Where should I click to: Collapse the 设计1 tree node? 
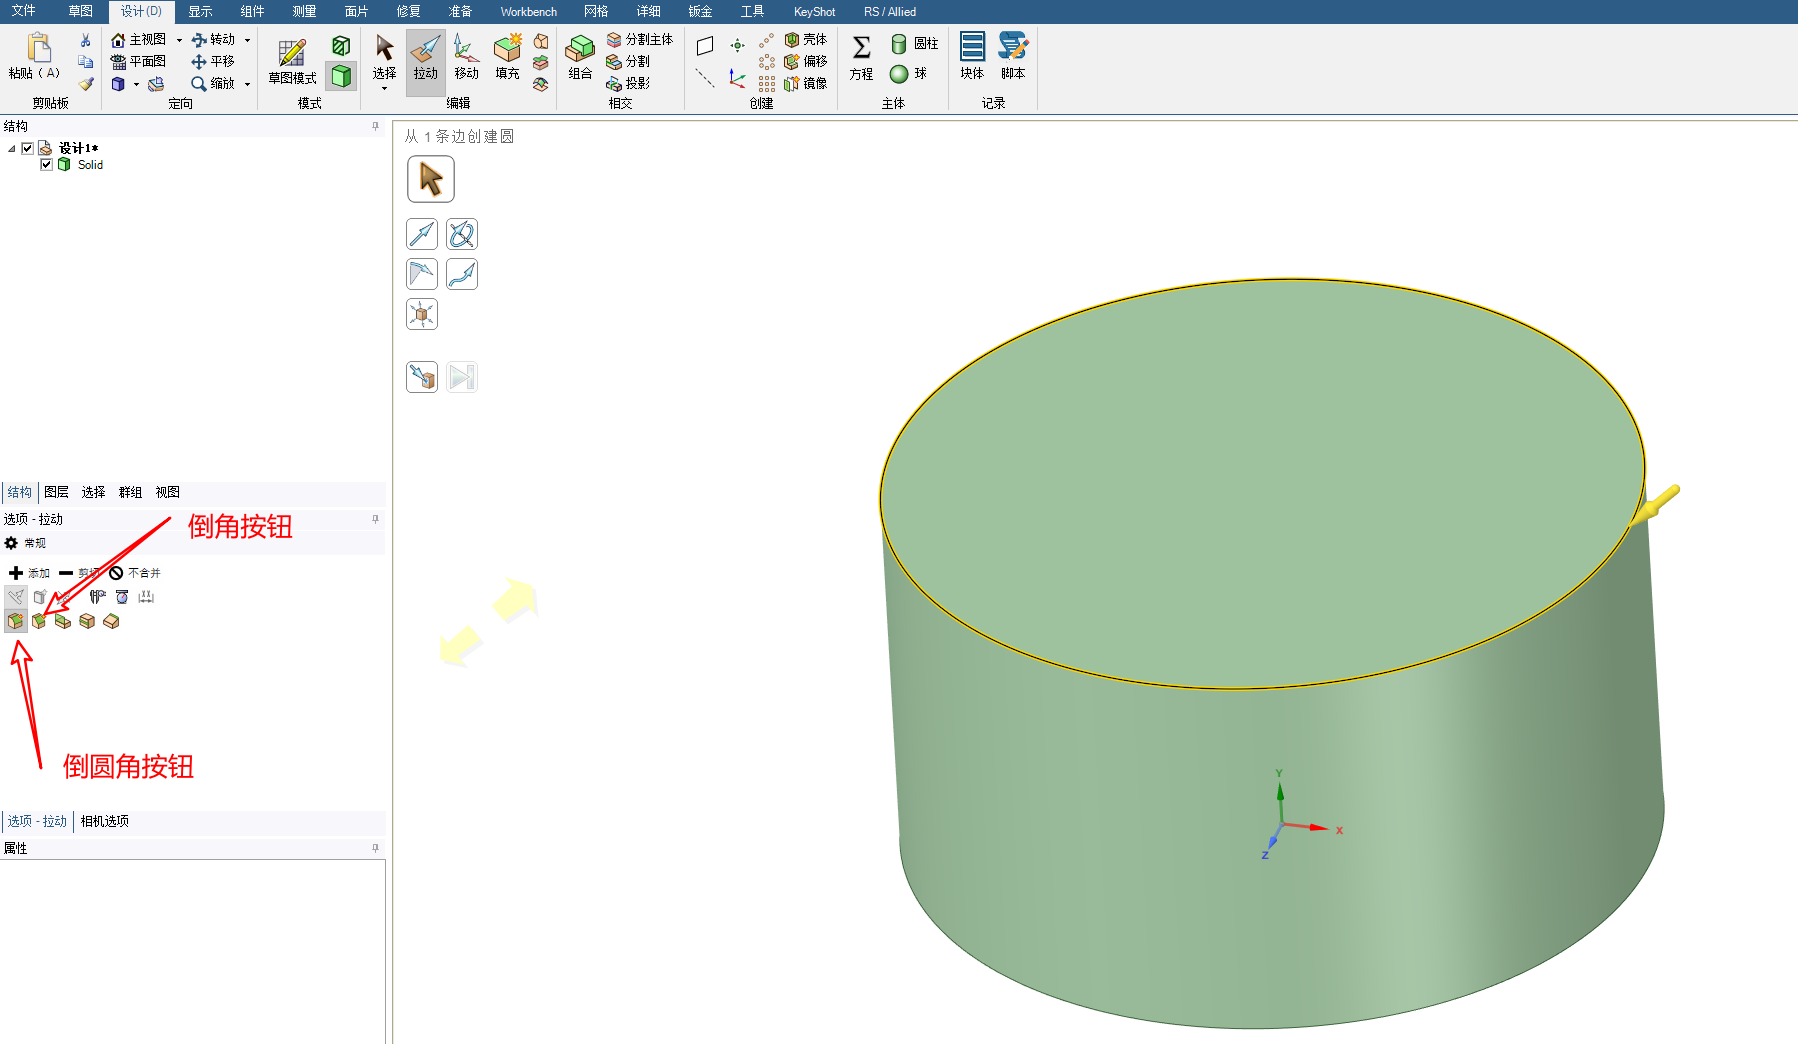coord(12,148)
